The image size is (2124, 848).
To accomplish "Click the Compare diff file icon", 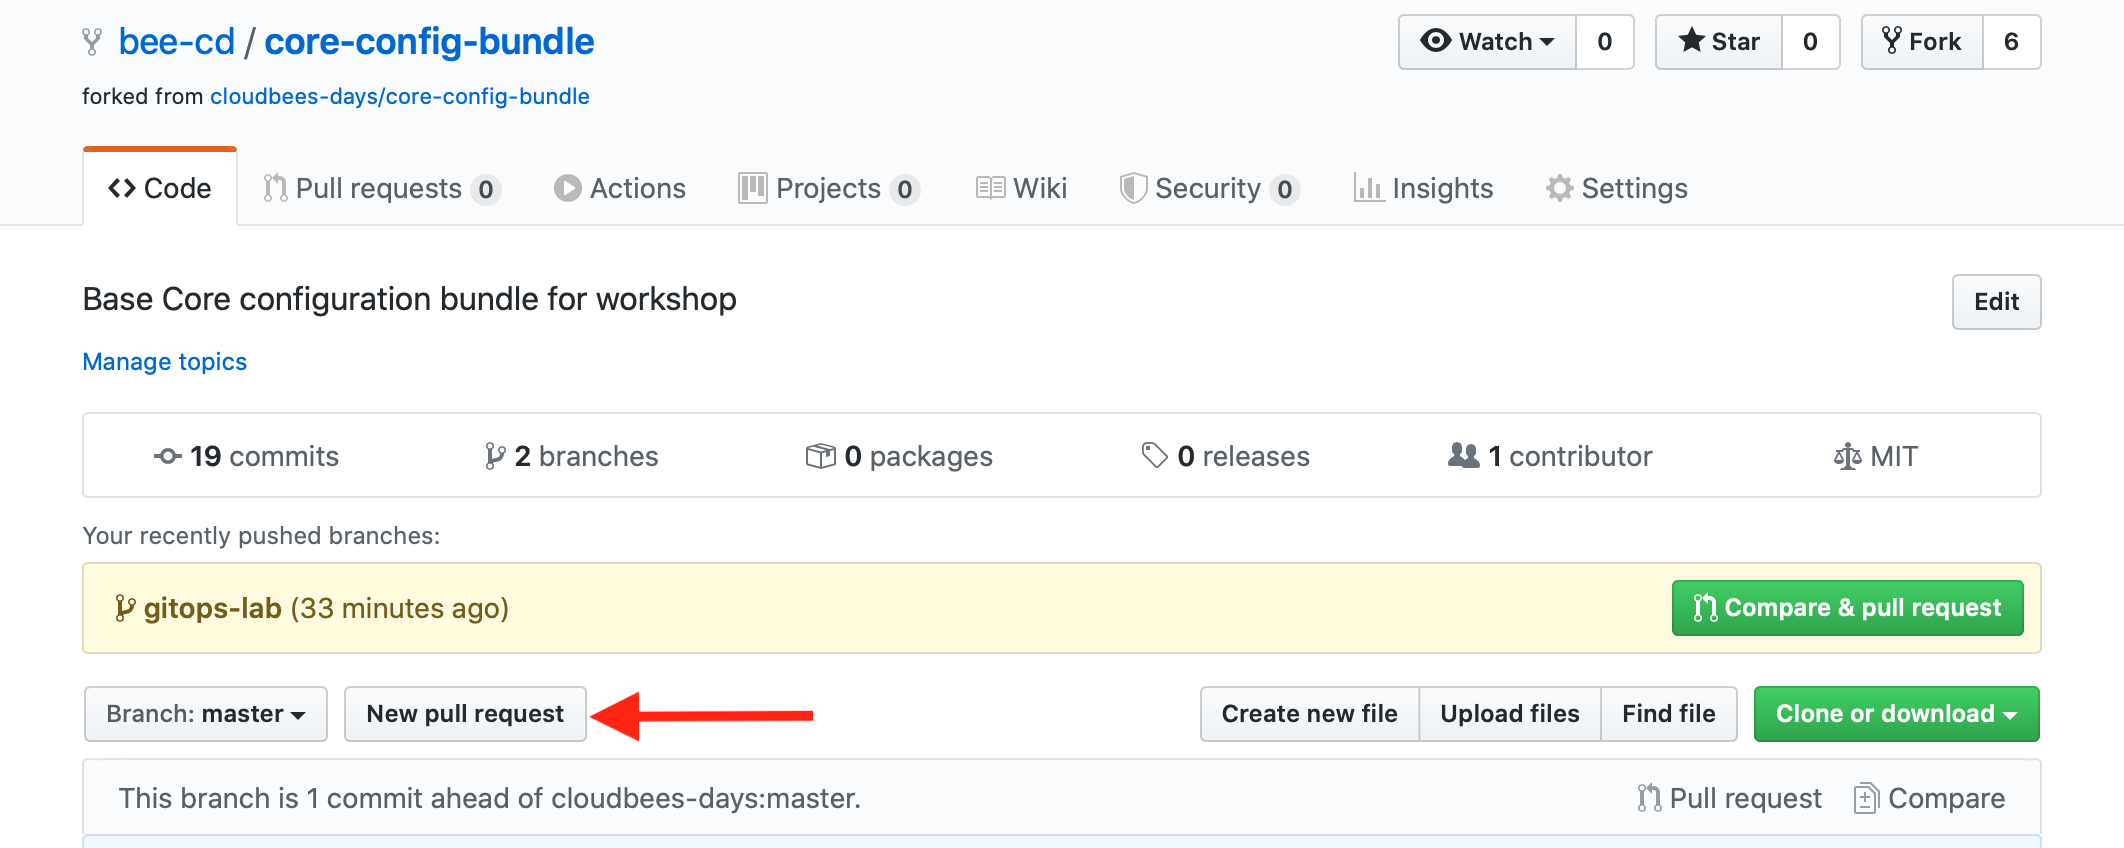I will coord(1866,798).
